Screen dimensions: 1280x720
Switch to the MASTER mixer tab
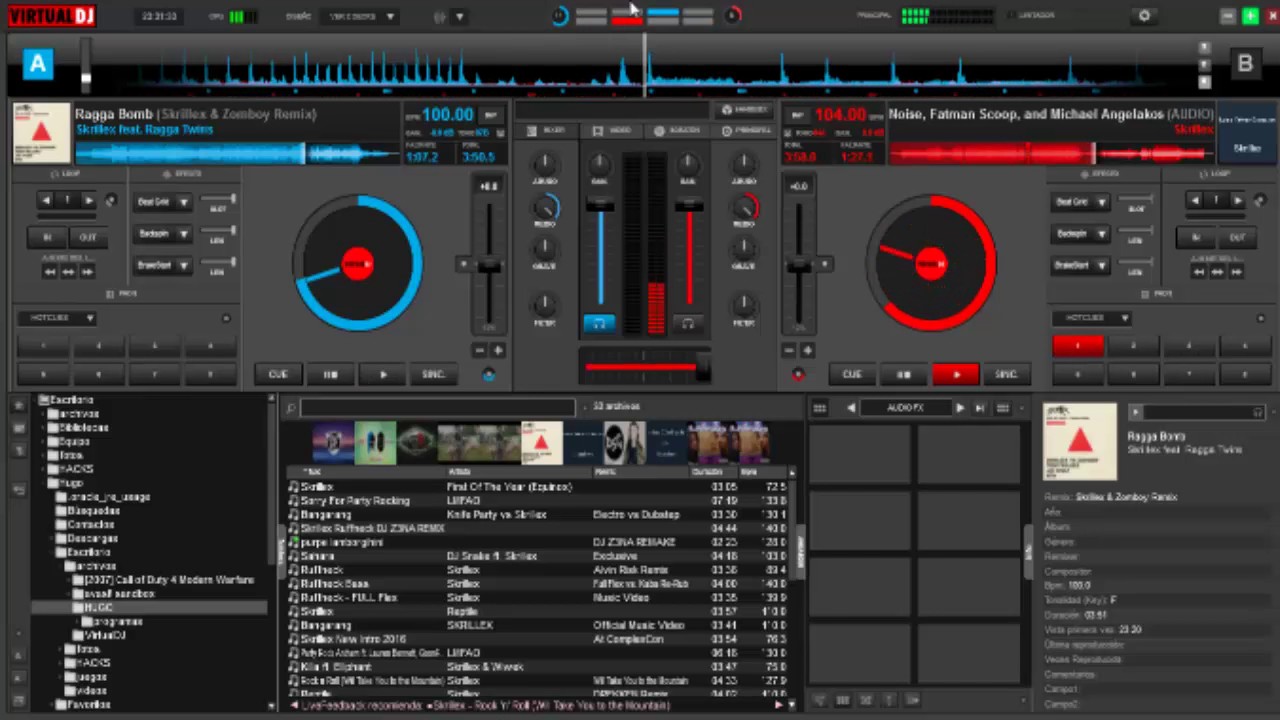746,131
